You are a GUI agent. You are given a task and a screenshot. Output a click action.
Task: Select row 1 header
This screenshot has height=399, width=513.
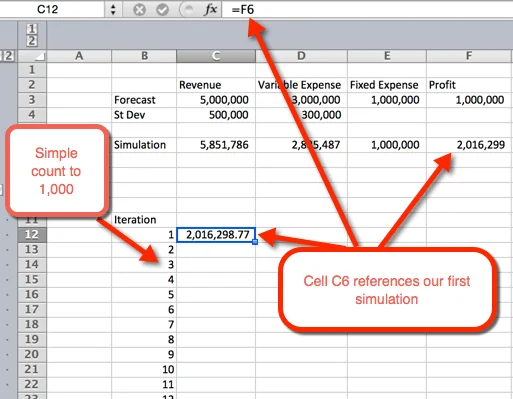[x=32, y=70]
